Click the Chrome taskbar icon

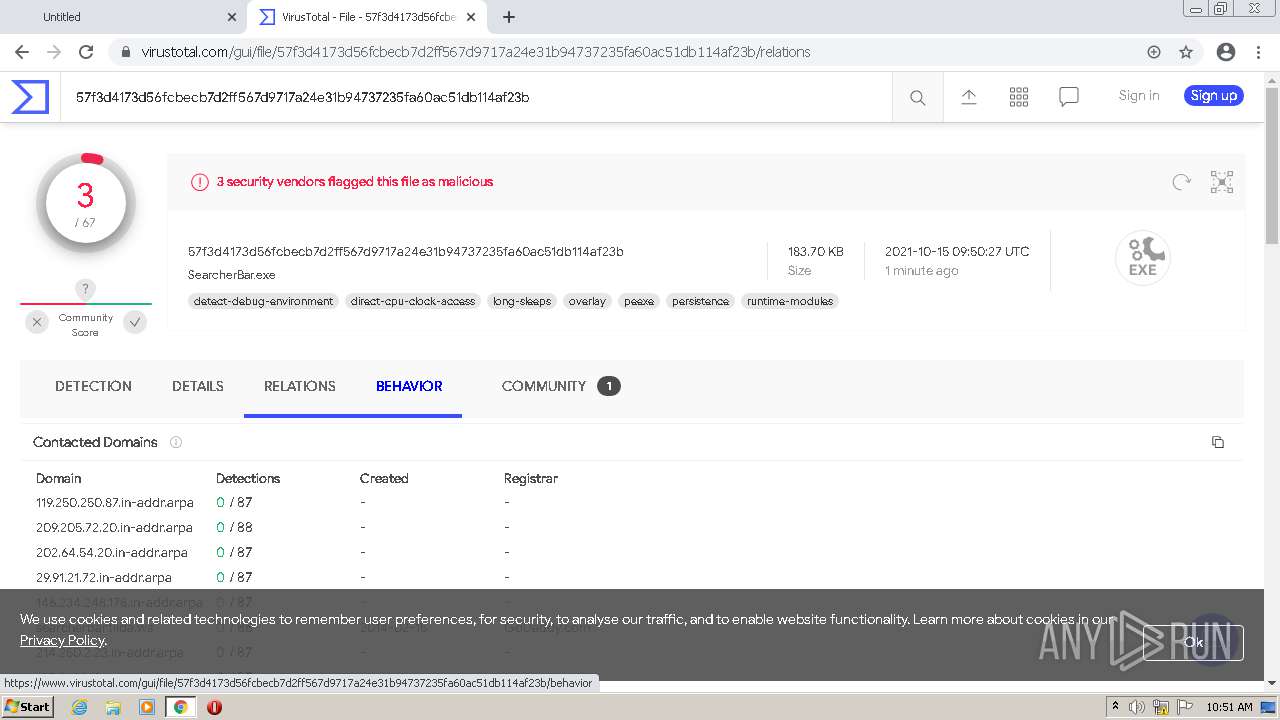tap(180, 707)
